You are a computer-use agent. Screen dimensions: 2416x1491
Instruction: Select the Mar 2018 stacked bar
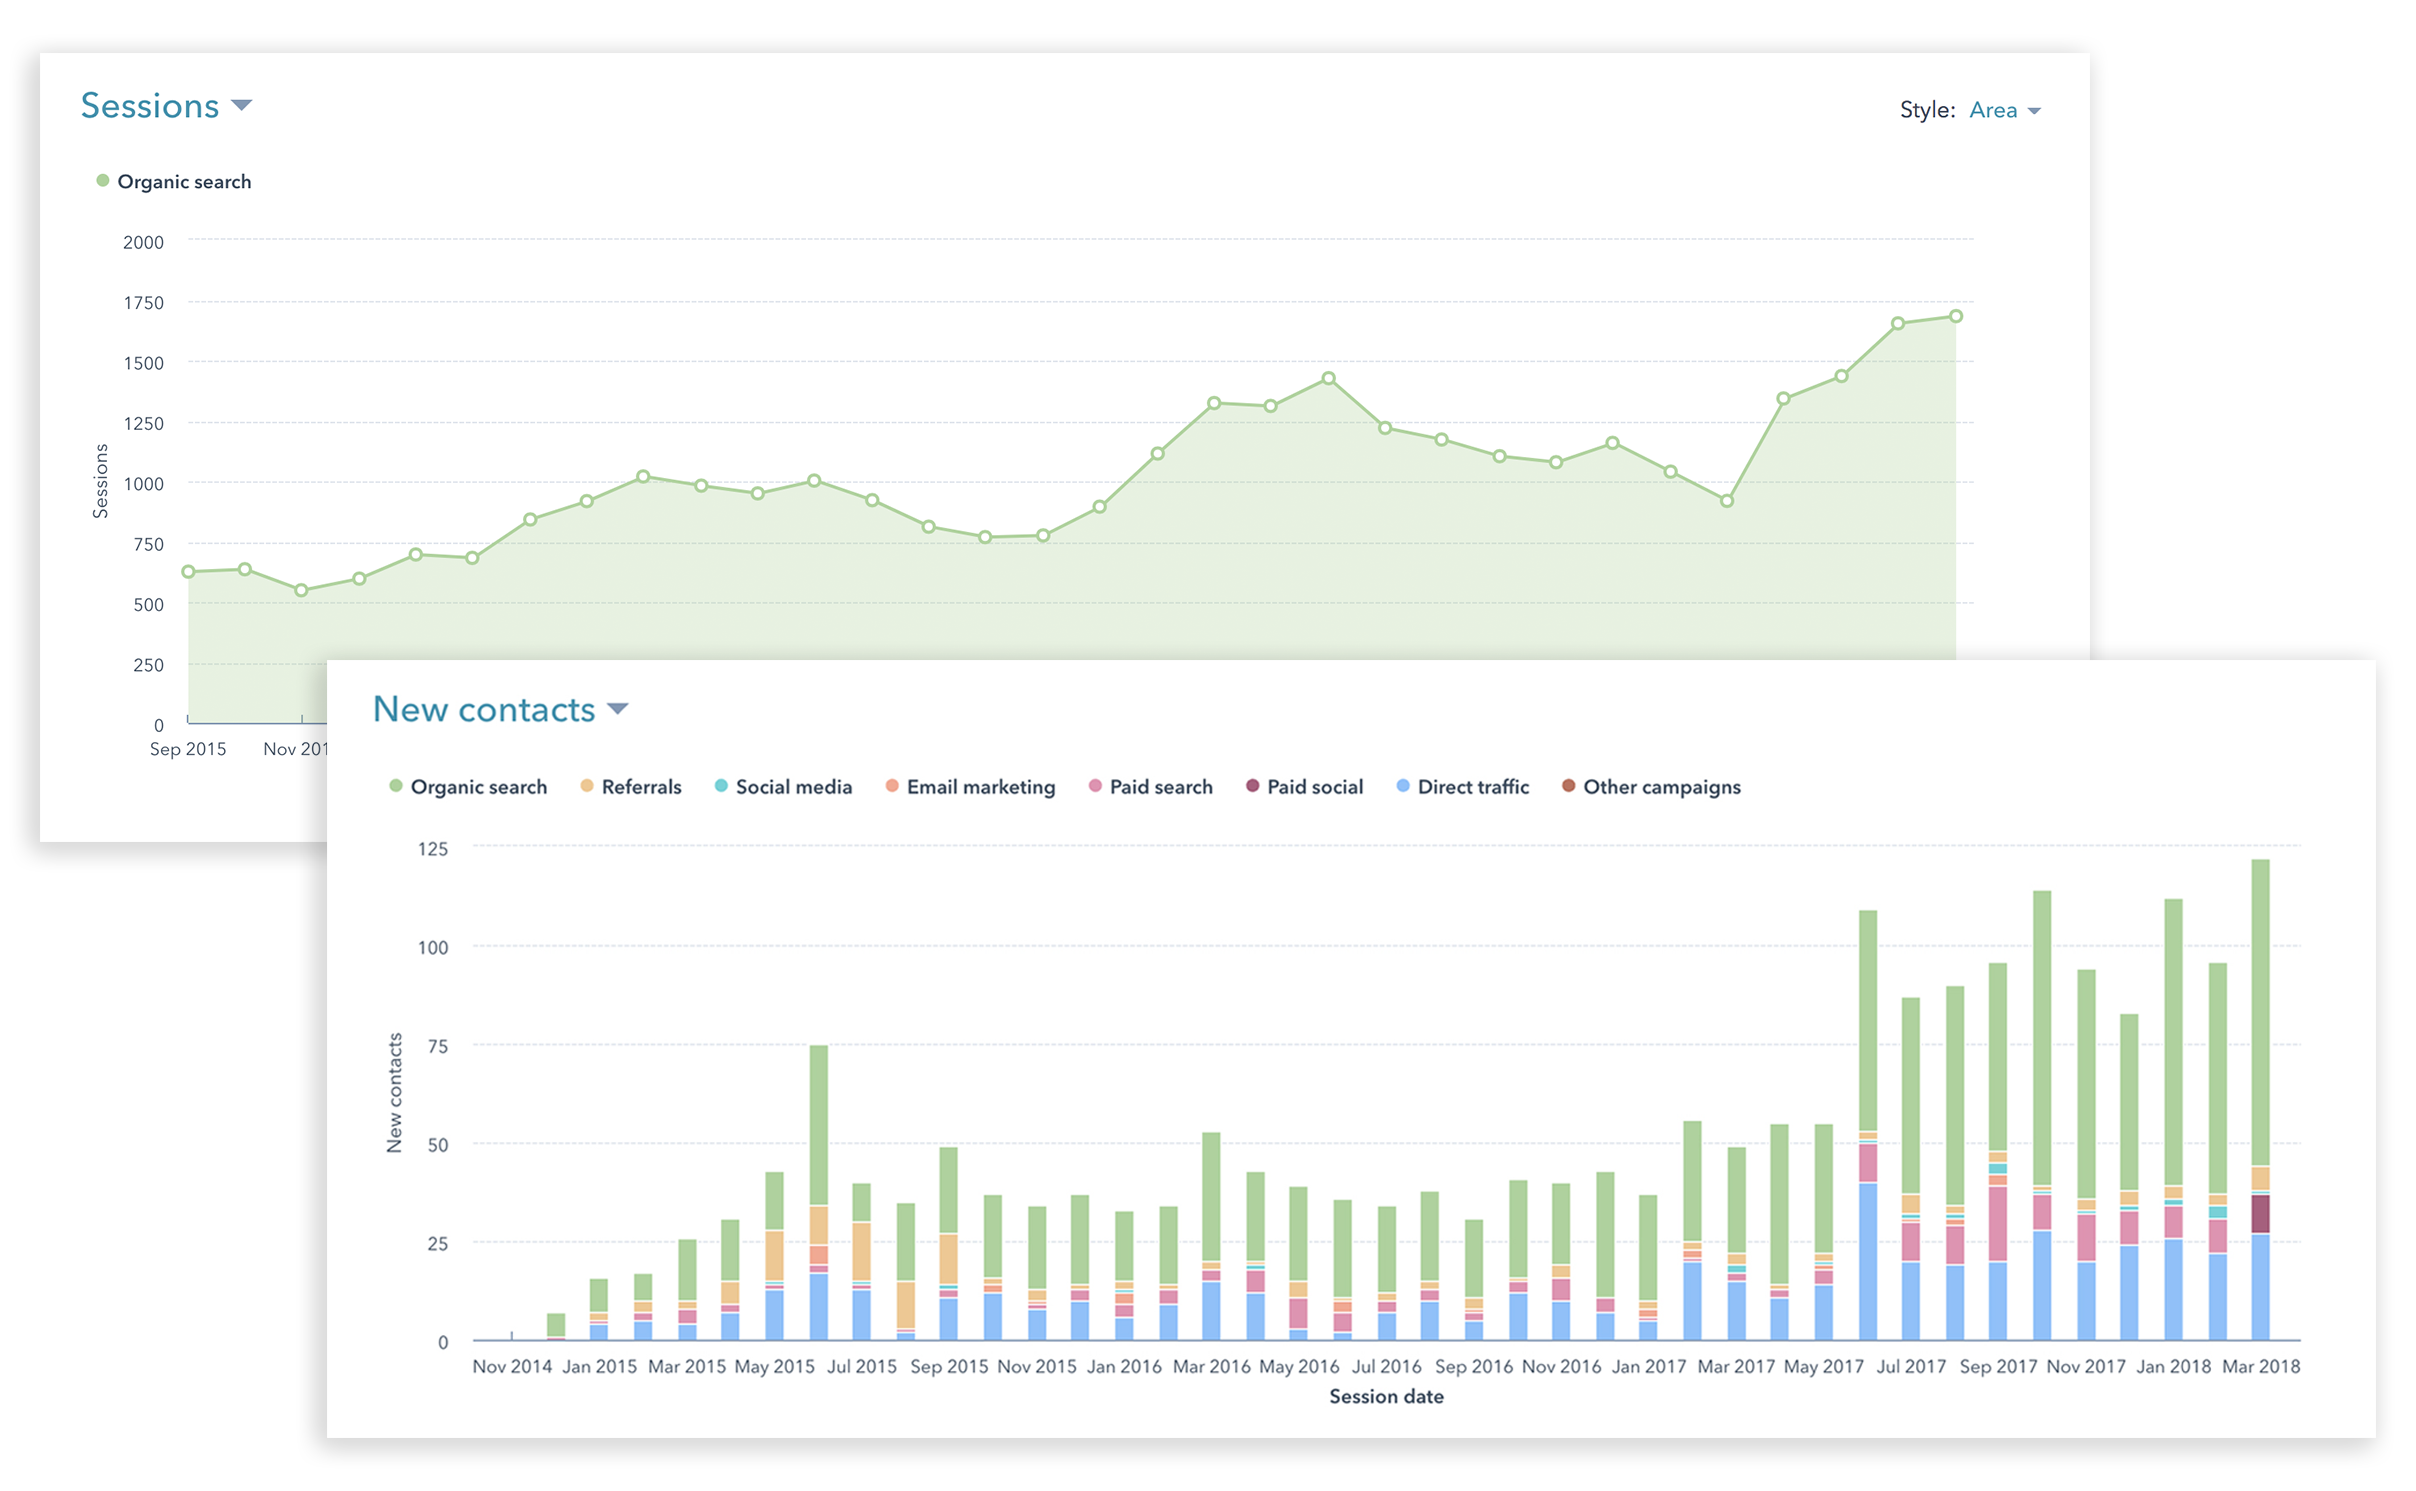click(2259, 1100)
